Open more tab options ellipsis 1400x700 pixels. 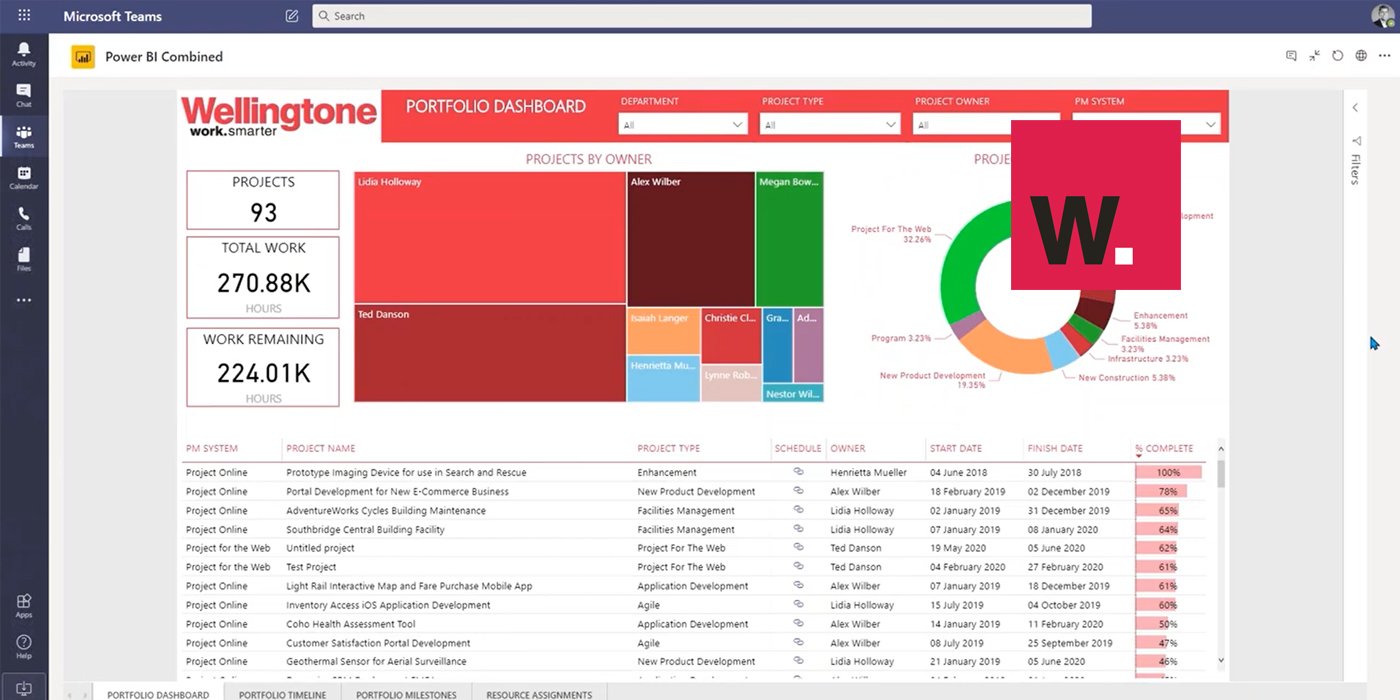[x=1384, y=56]
